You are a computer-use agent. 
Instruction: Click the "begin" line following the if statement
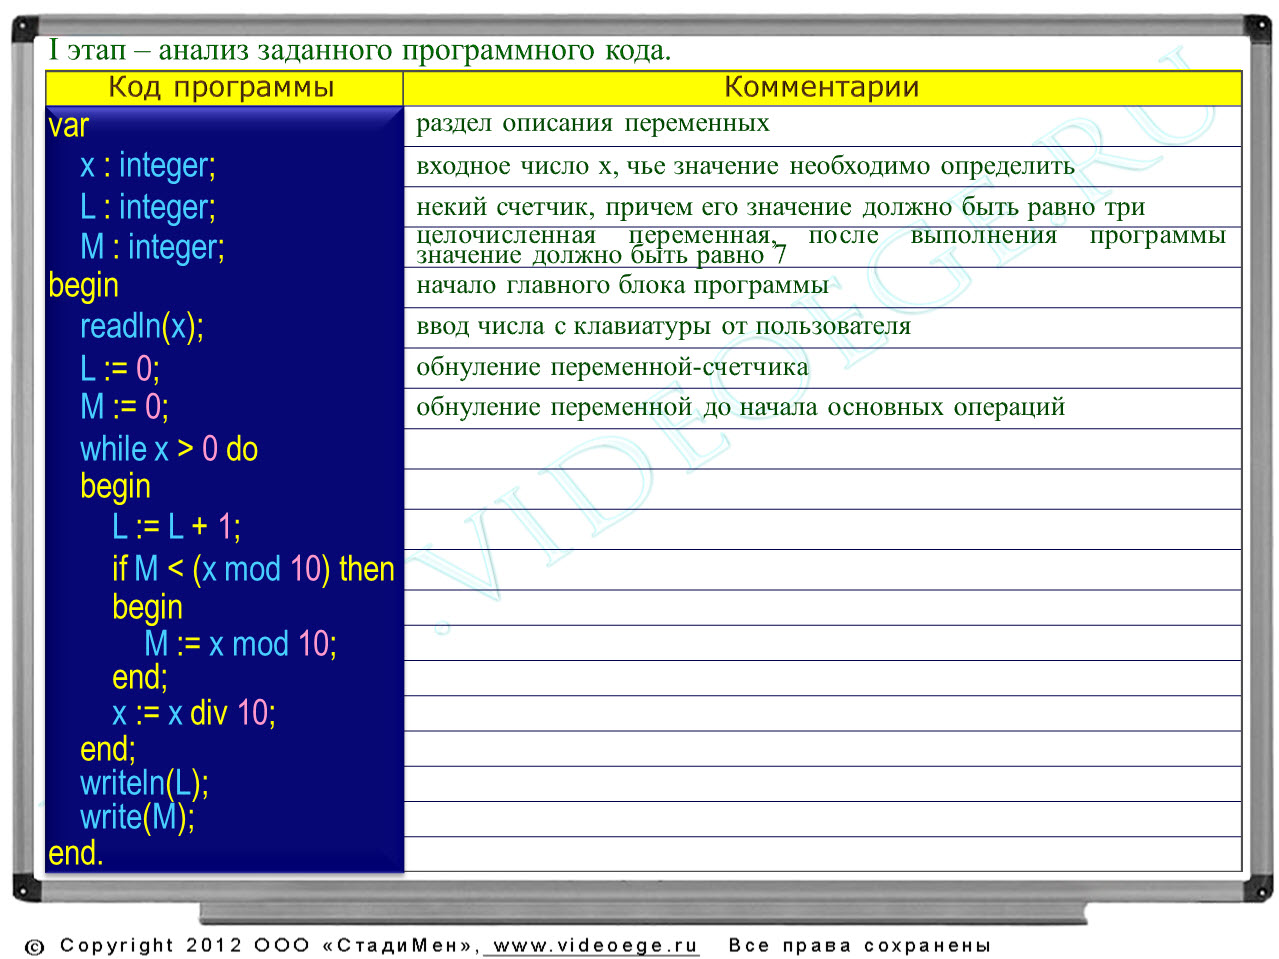click(147, 607)
